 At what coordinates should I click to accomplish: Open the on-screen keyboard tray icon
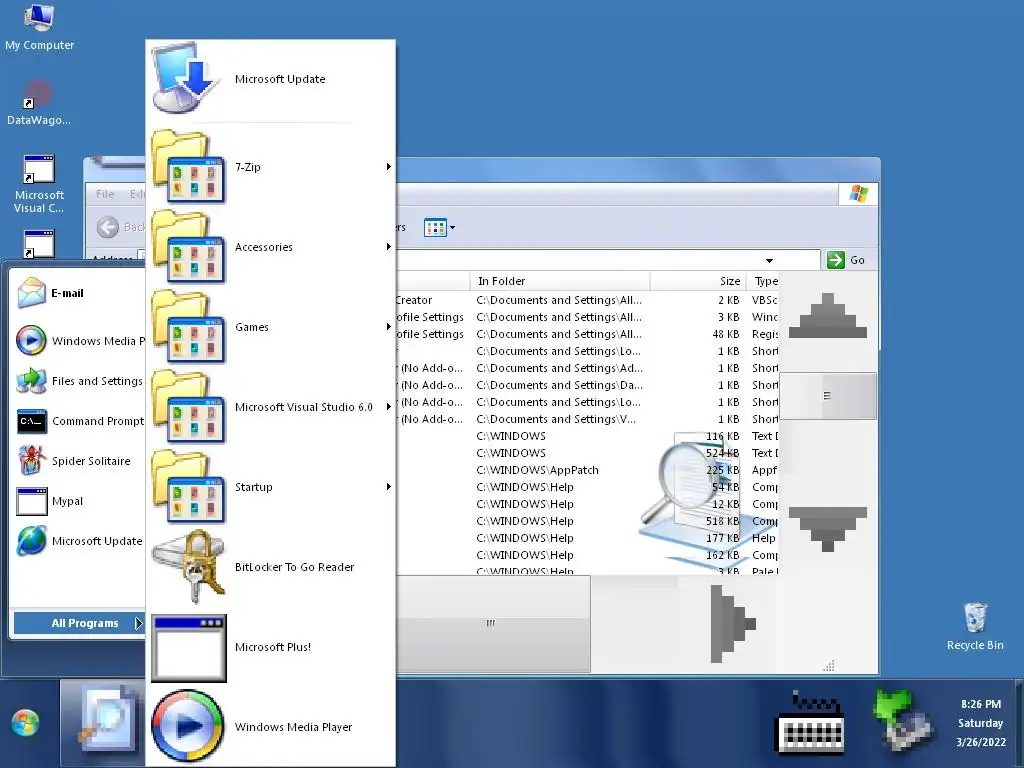pyautogui.click(x=810, y=722)
